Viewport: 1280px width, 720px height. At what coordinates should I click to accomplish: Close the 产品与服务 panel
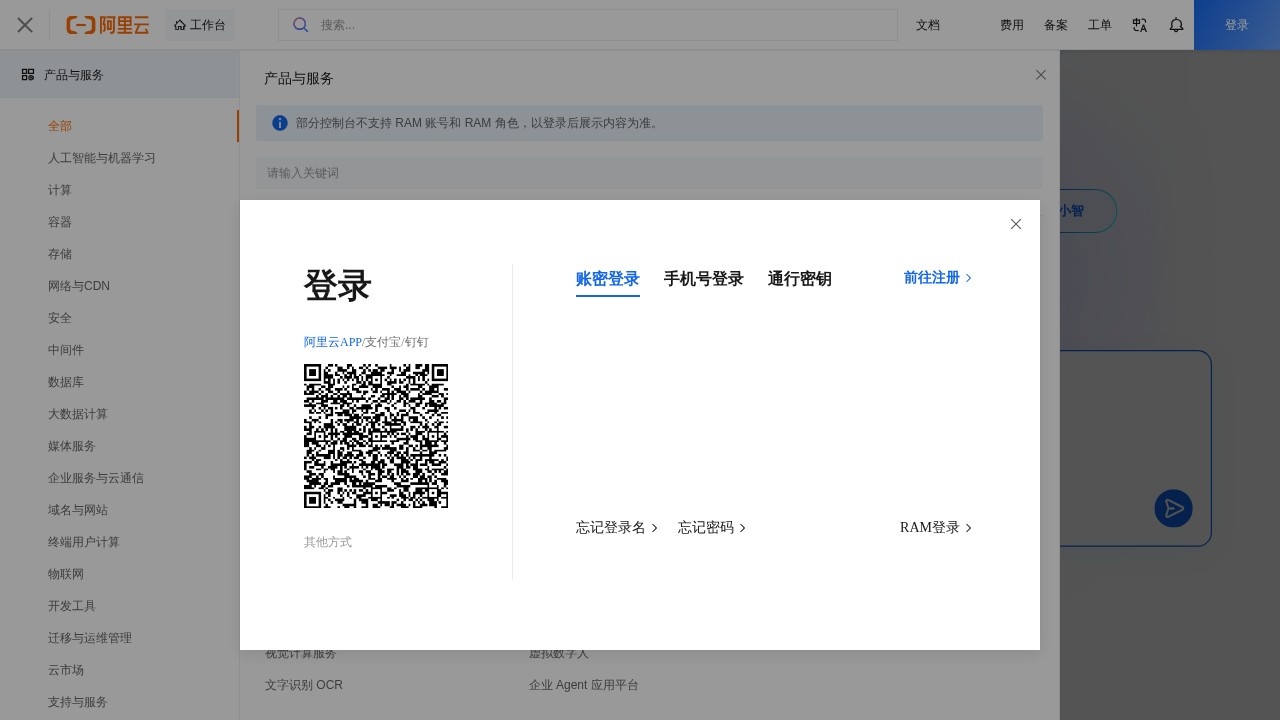[1041, 75]
